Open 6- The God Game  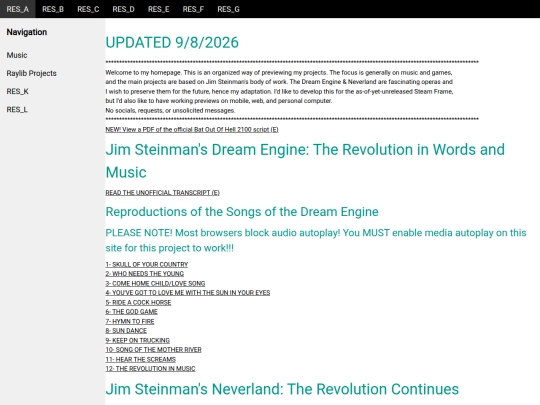[132, 312]
